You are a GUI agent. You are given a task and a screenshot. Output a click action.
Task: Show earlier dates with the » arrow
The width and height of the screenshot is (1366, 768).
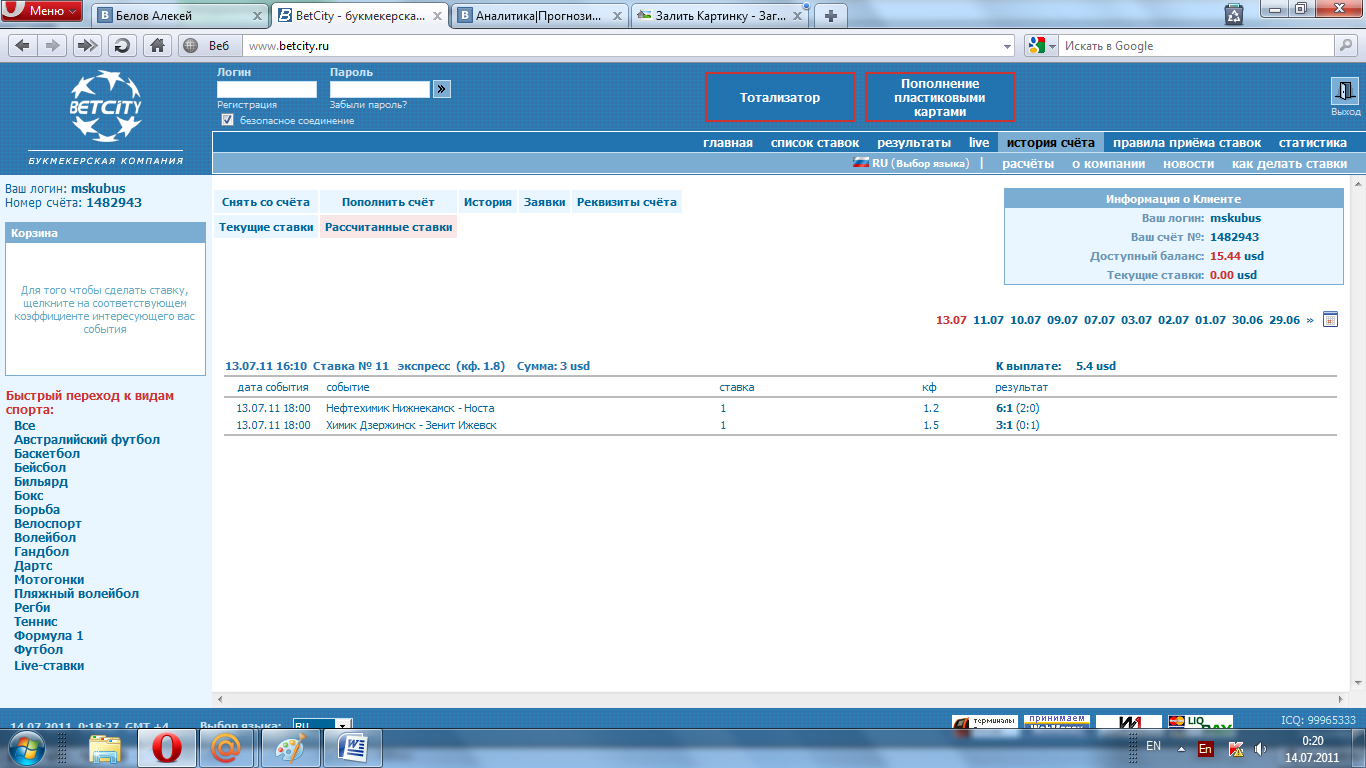click(1310, 320)
